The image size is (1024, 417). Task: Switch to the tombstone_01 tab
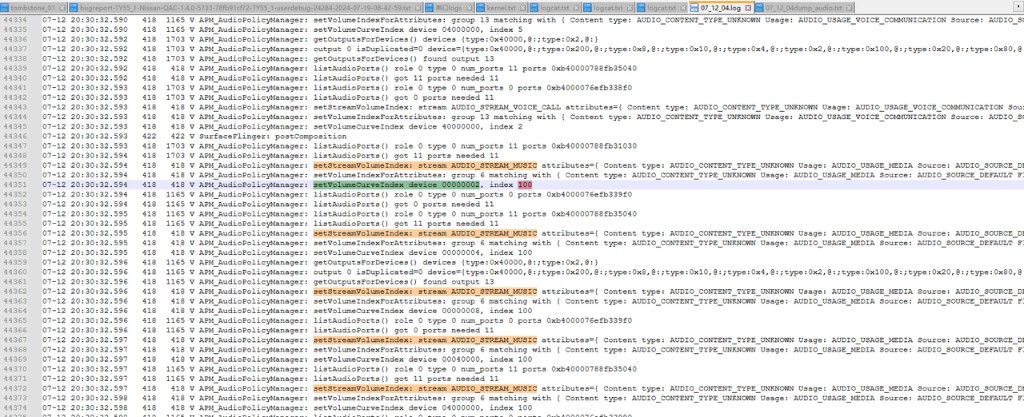tap(34, 8)
